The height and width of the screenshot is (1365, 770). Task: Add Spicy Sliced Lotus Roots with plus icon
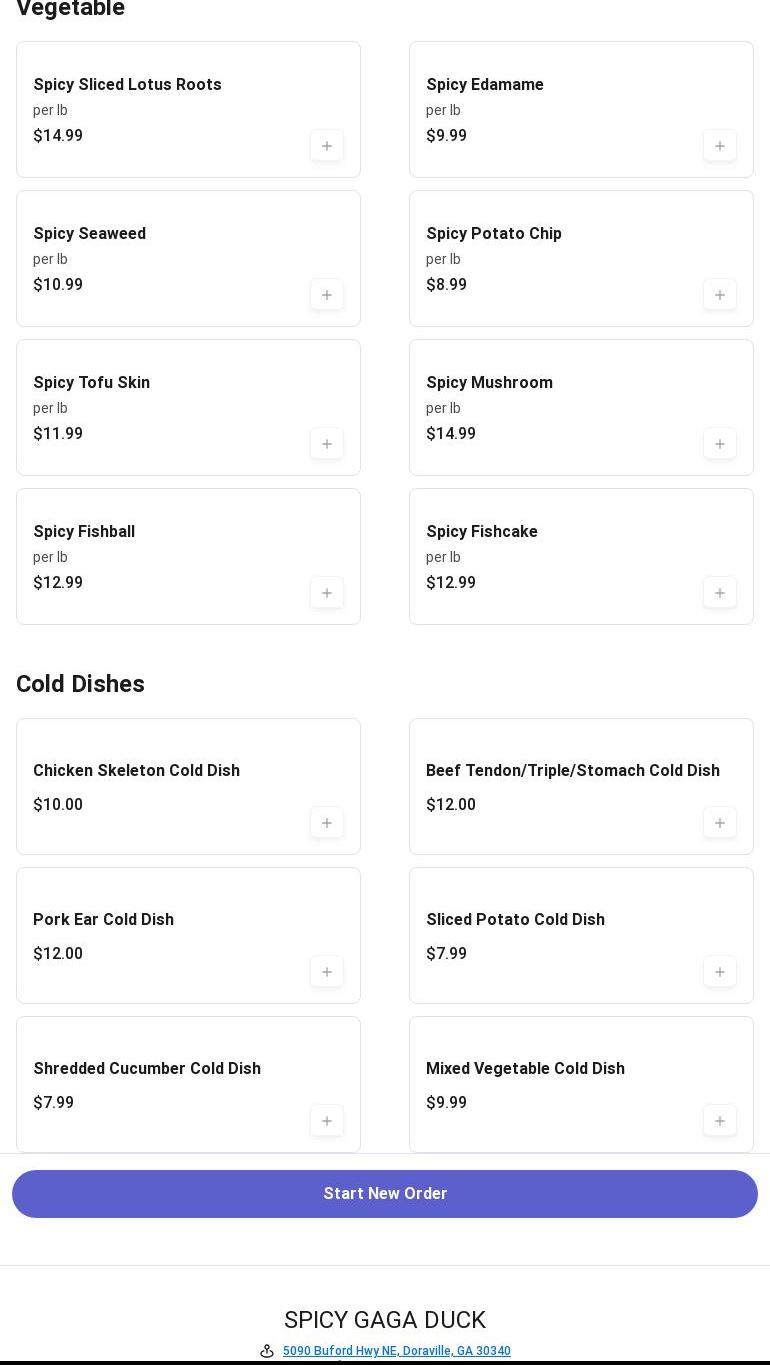(x=327, y=146)
